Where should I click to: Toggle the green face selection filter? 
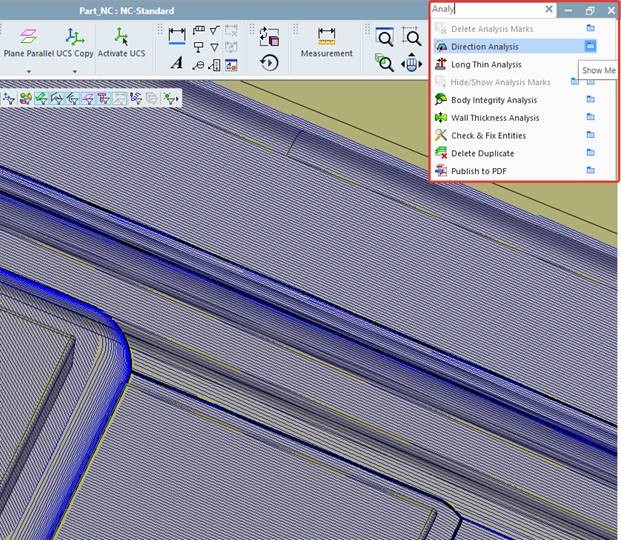point(41,98)
